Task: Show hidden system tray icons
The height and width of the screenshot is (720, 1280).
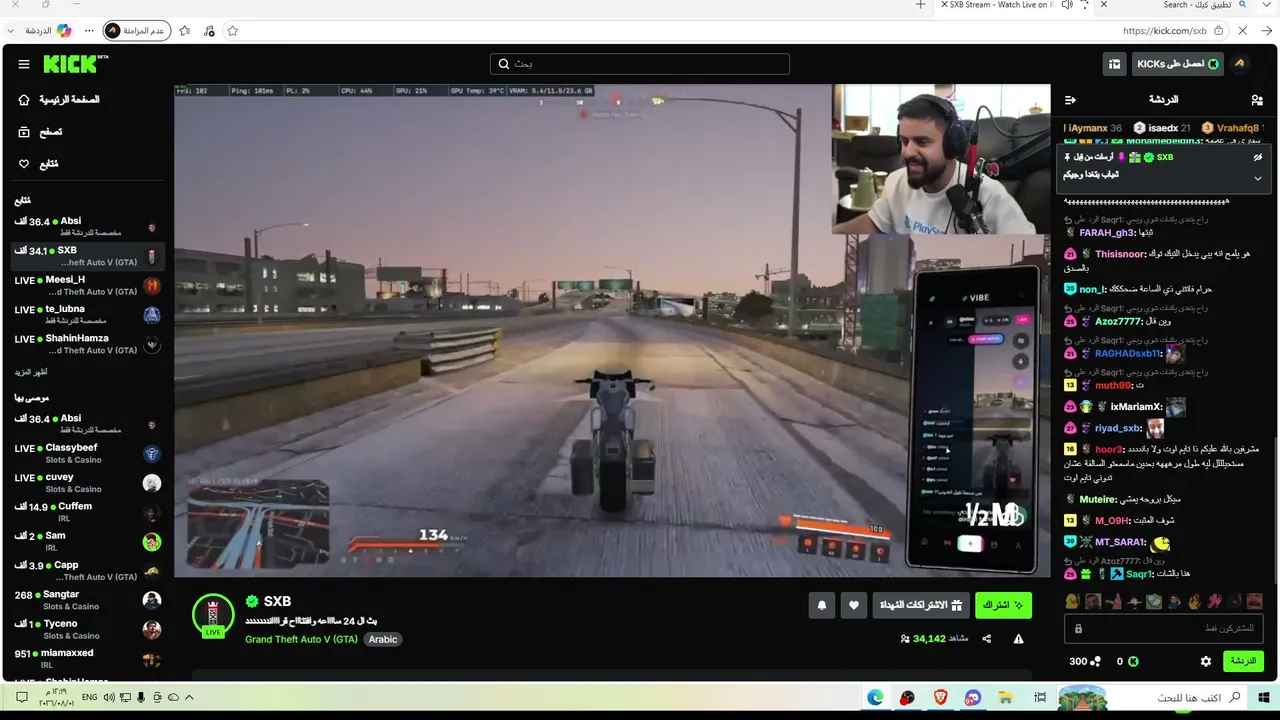Action: (x=189, y=697)
